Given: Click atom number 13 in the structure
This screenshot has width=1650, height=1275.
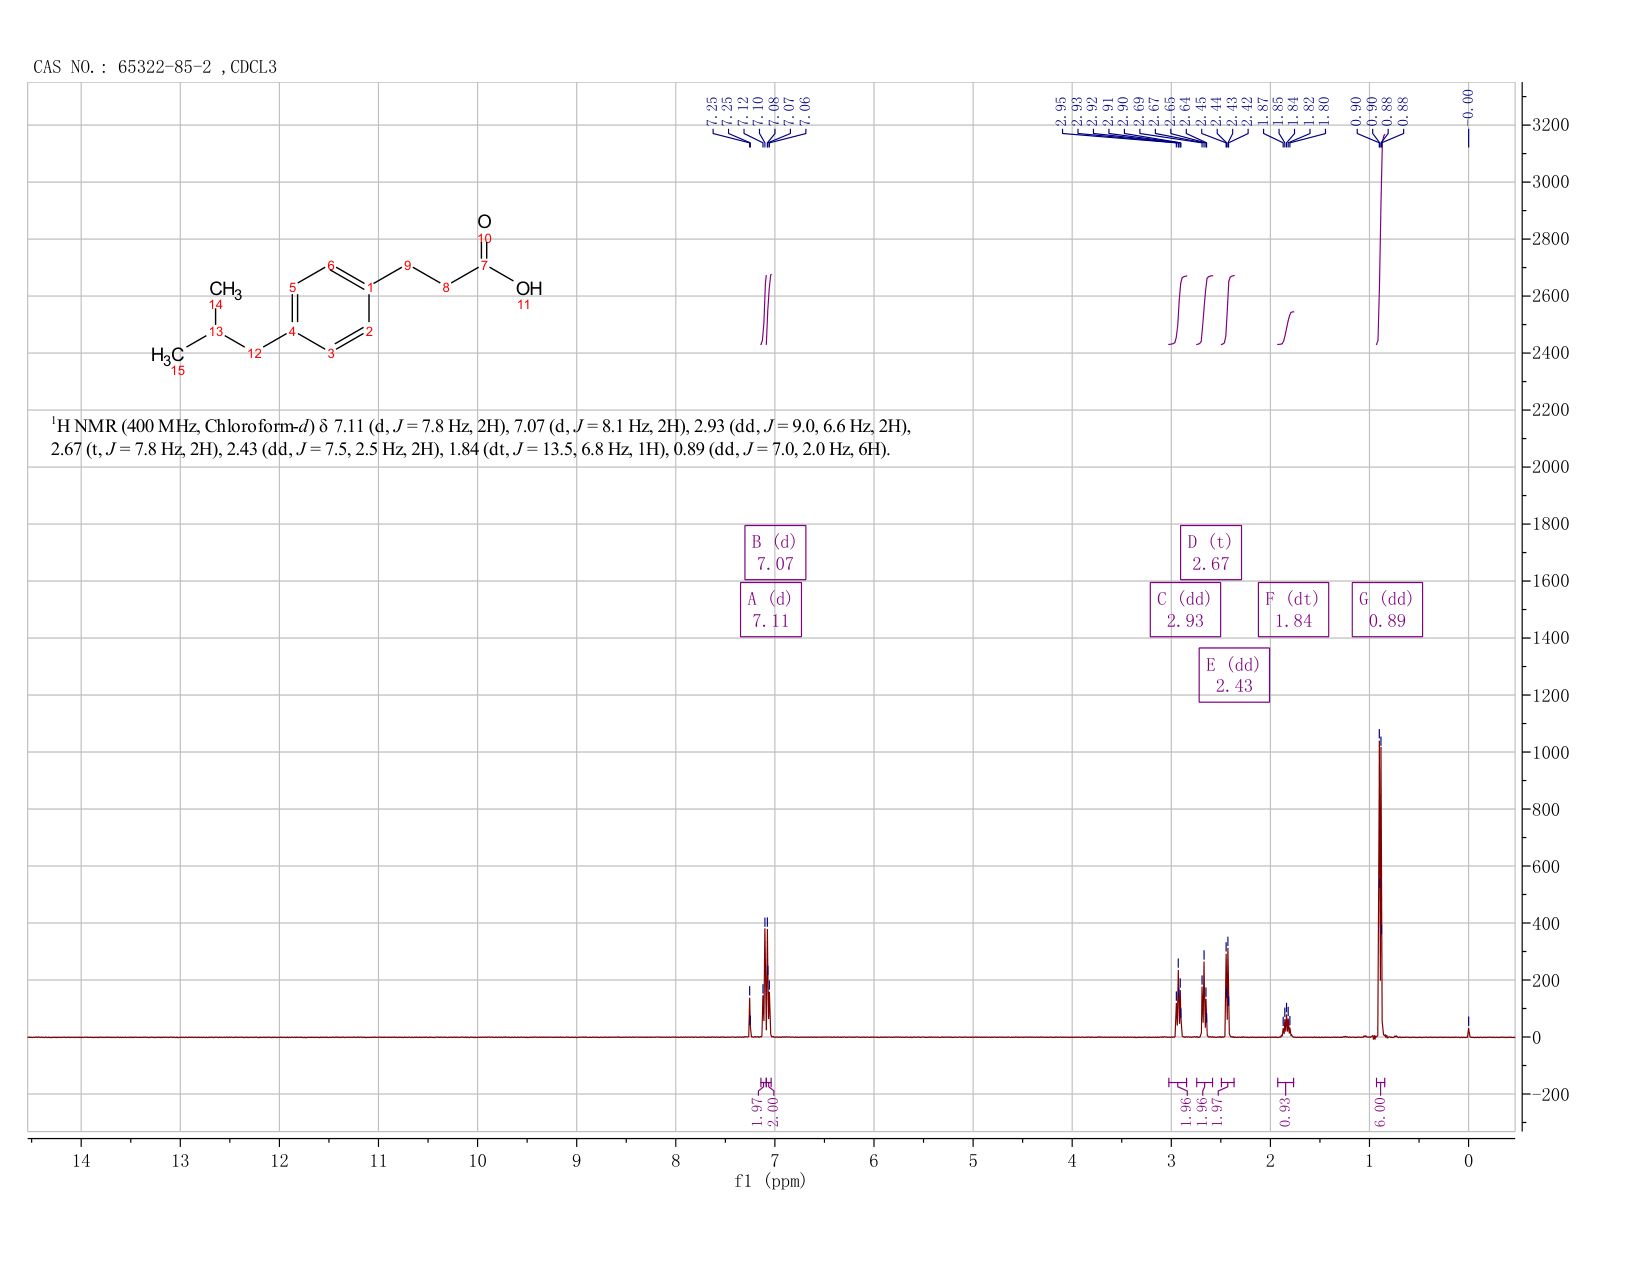Looking at the screenshot, I should [x=216, y=331].
